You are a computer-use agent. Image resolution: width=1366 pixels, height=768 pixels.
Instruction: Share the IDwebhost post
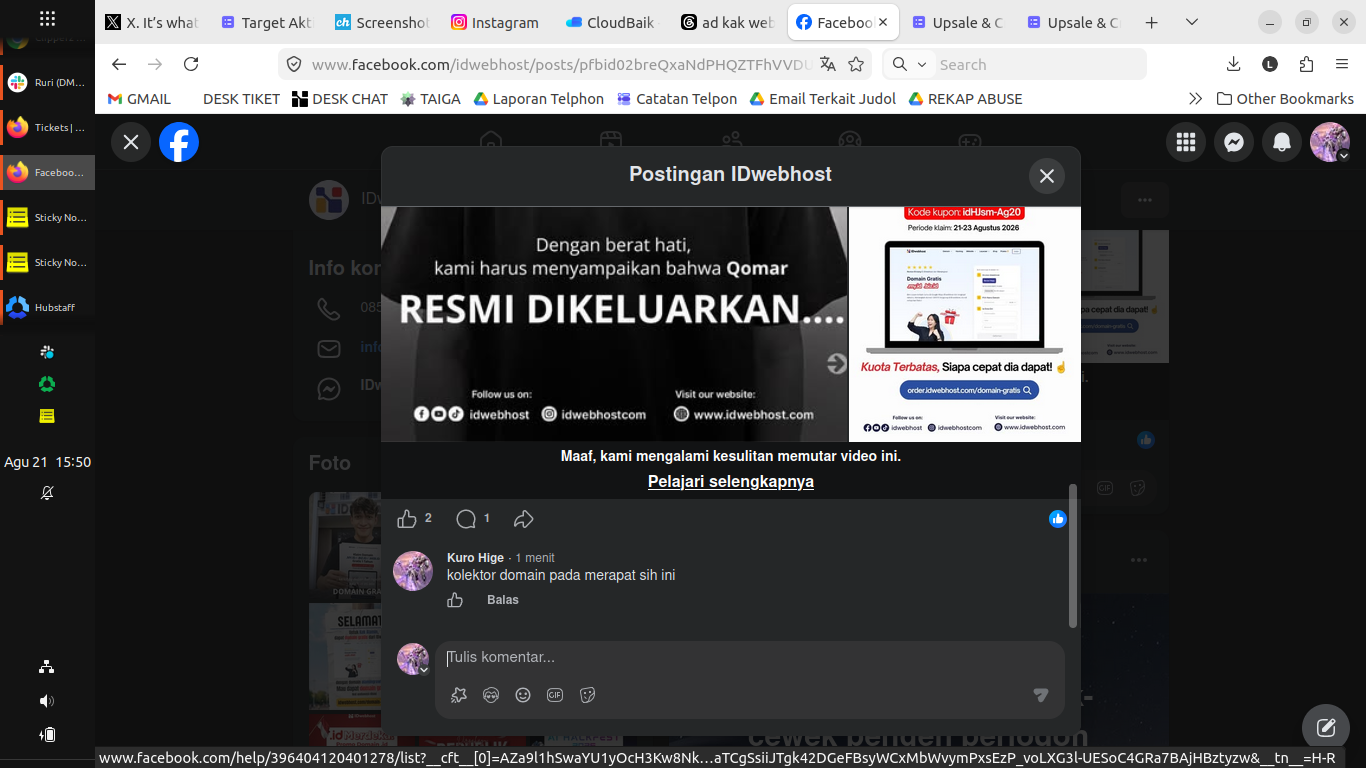[524, 519]
